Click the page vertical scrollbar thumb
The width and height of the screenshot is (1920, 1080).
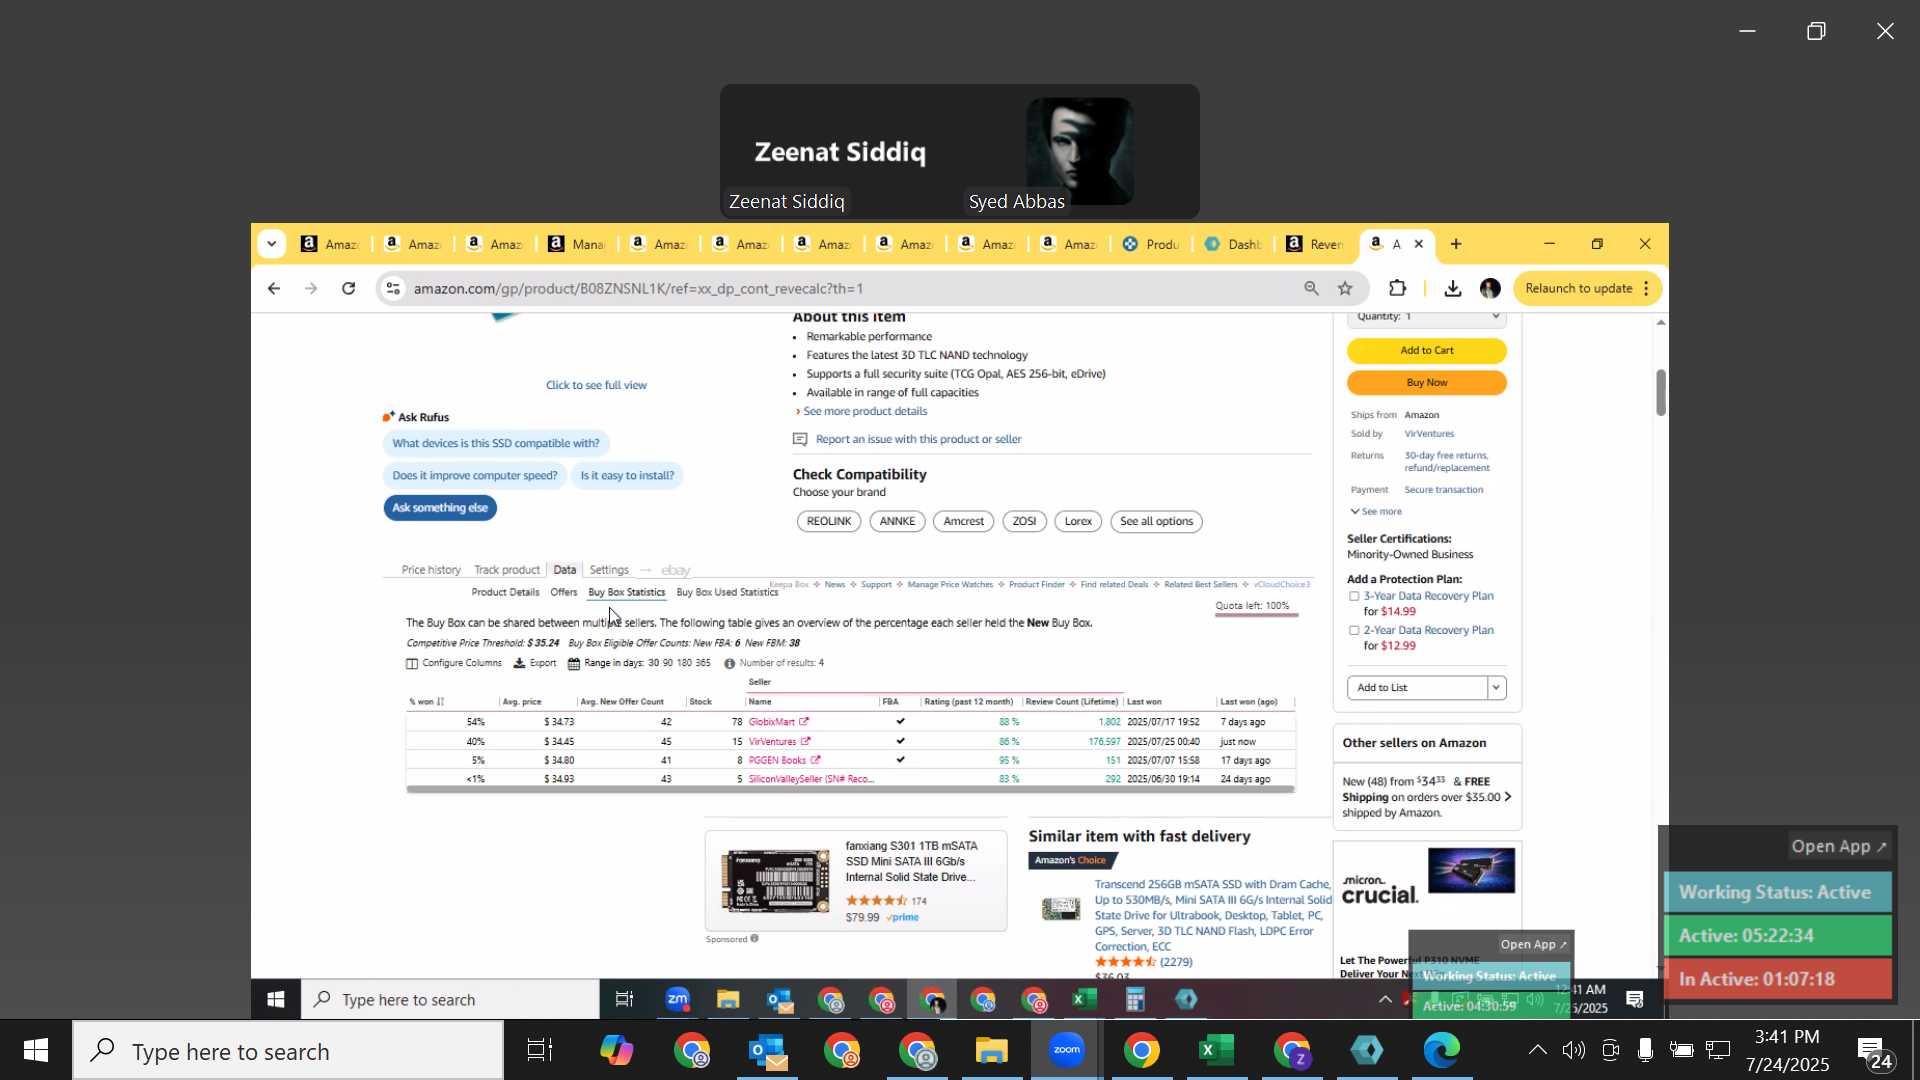coord(1660,392)
